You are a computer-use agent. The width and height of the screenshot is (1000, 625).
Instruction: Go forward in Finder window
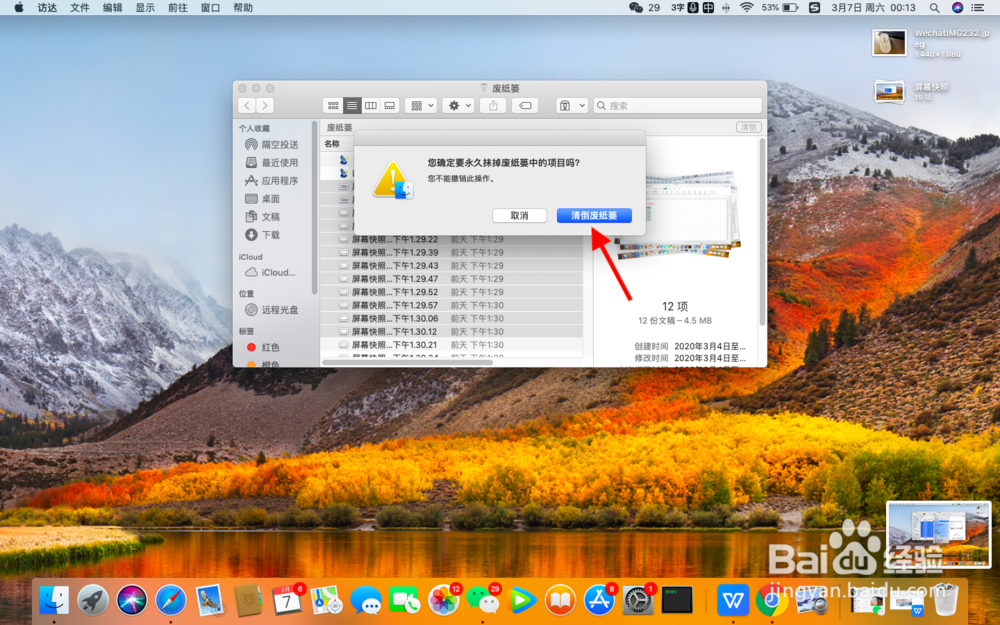pyautogui.click(x=265, y=106)
